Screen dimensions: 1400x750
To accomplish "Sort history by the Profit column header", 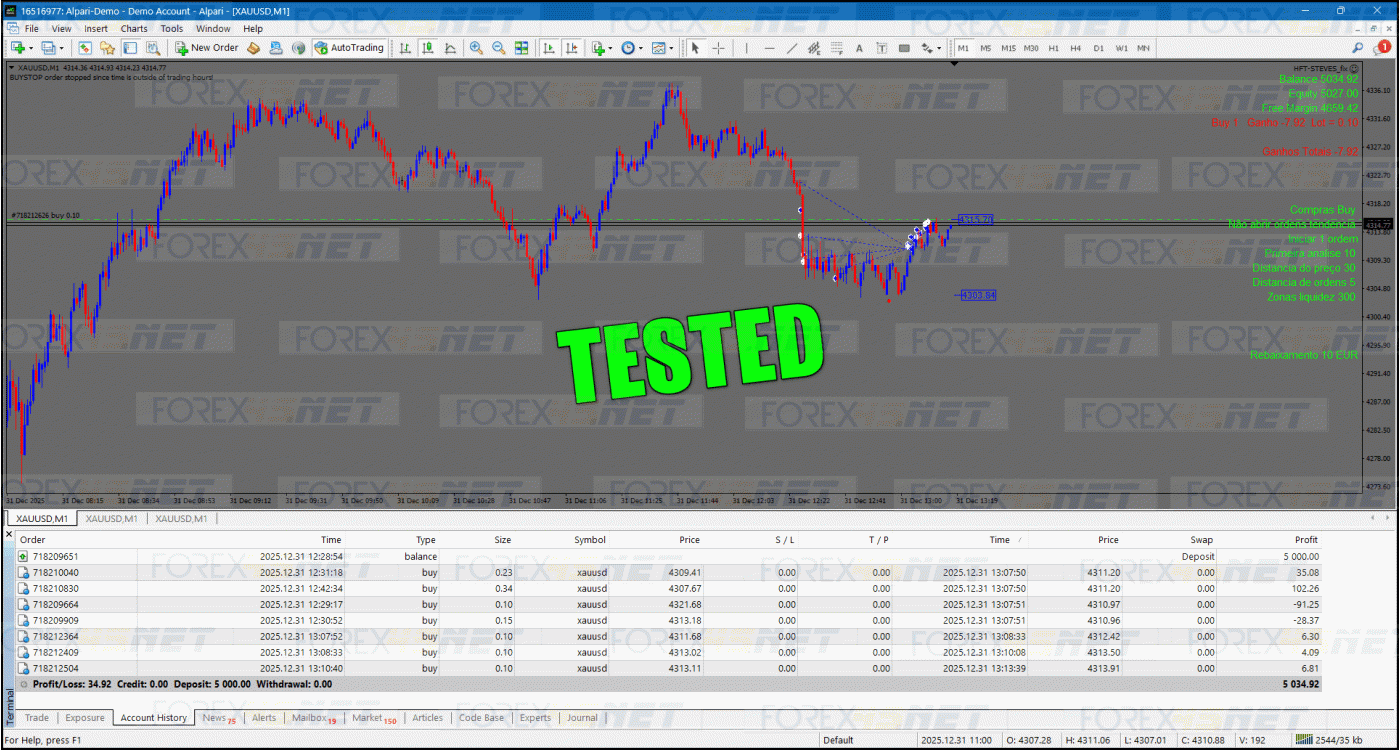I will [1304, 540].
